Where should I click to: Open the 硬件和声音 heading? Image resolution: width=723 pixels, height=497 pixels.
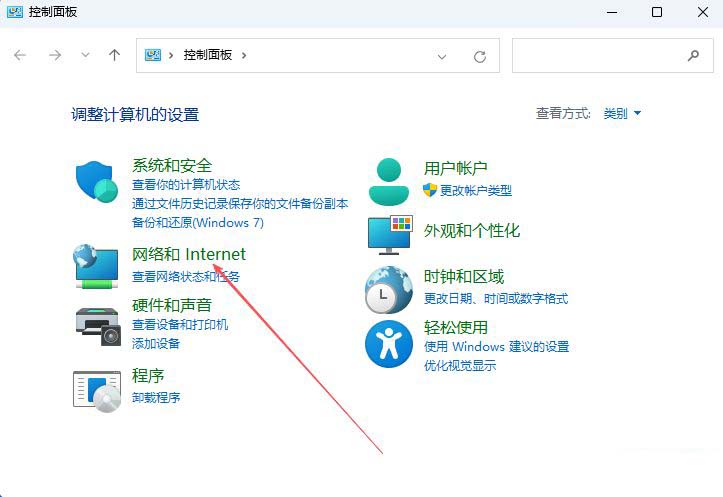(172, 305)
